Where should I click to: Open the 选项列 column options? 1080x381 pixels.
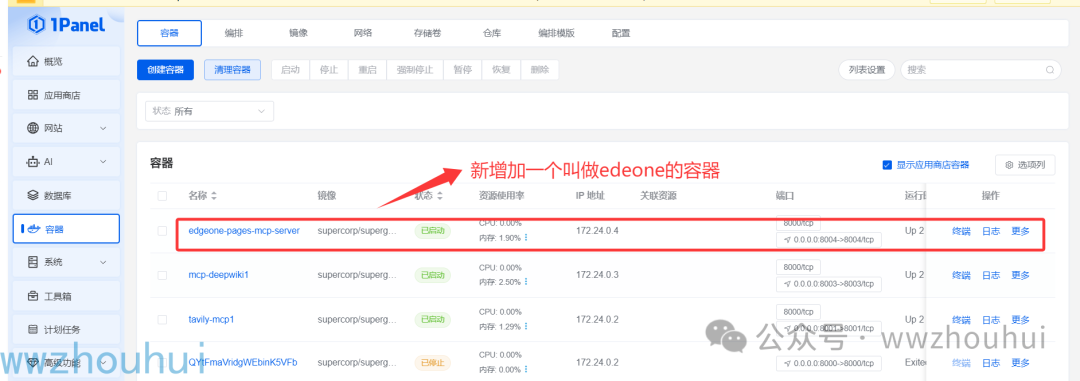[1025, 165]
